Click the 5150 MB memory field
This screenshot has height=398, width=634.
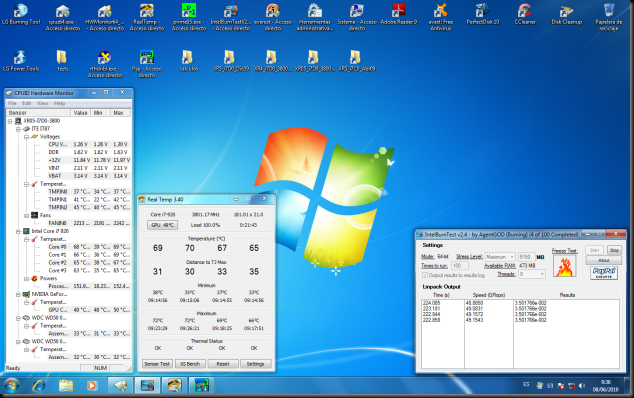526,257
